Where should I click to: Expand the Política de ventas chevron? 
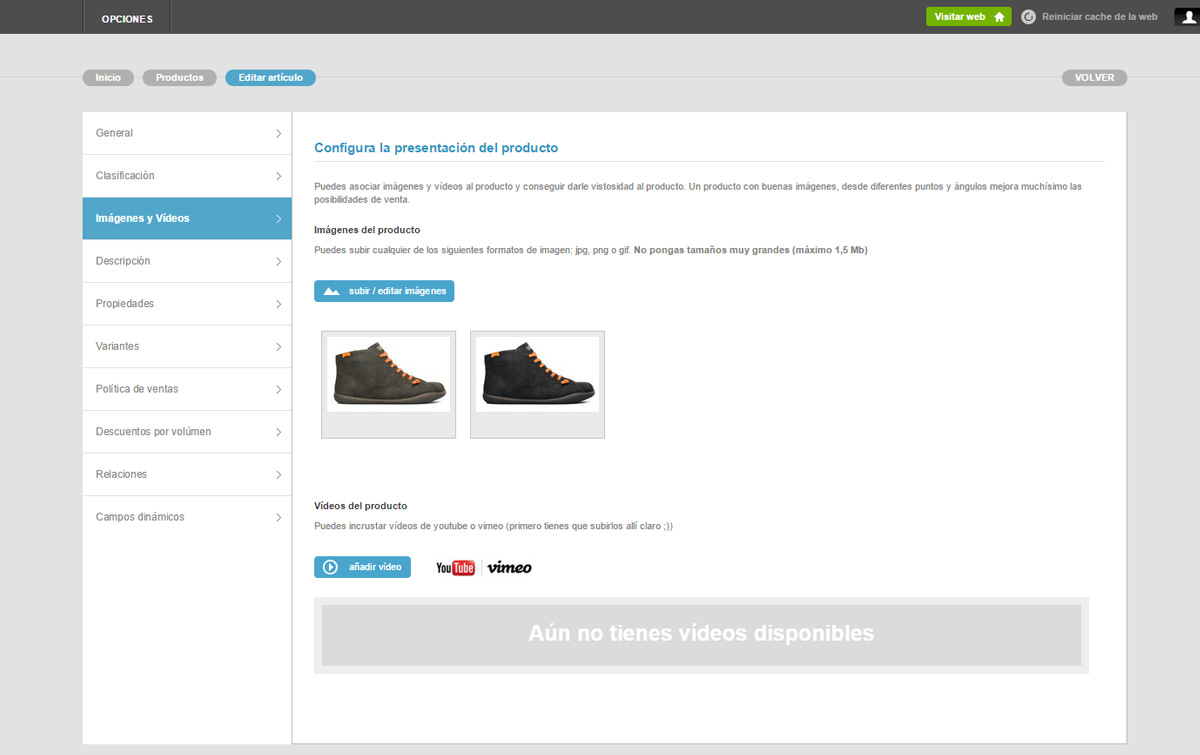[278, 389]
